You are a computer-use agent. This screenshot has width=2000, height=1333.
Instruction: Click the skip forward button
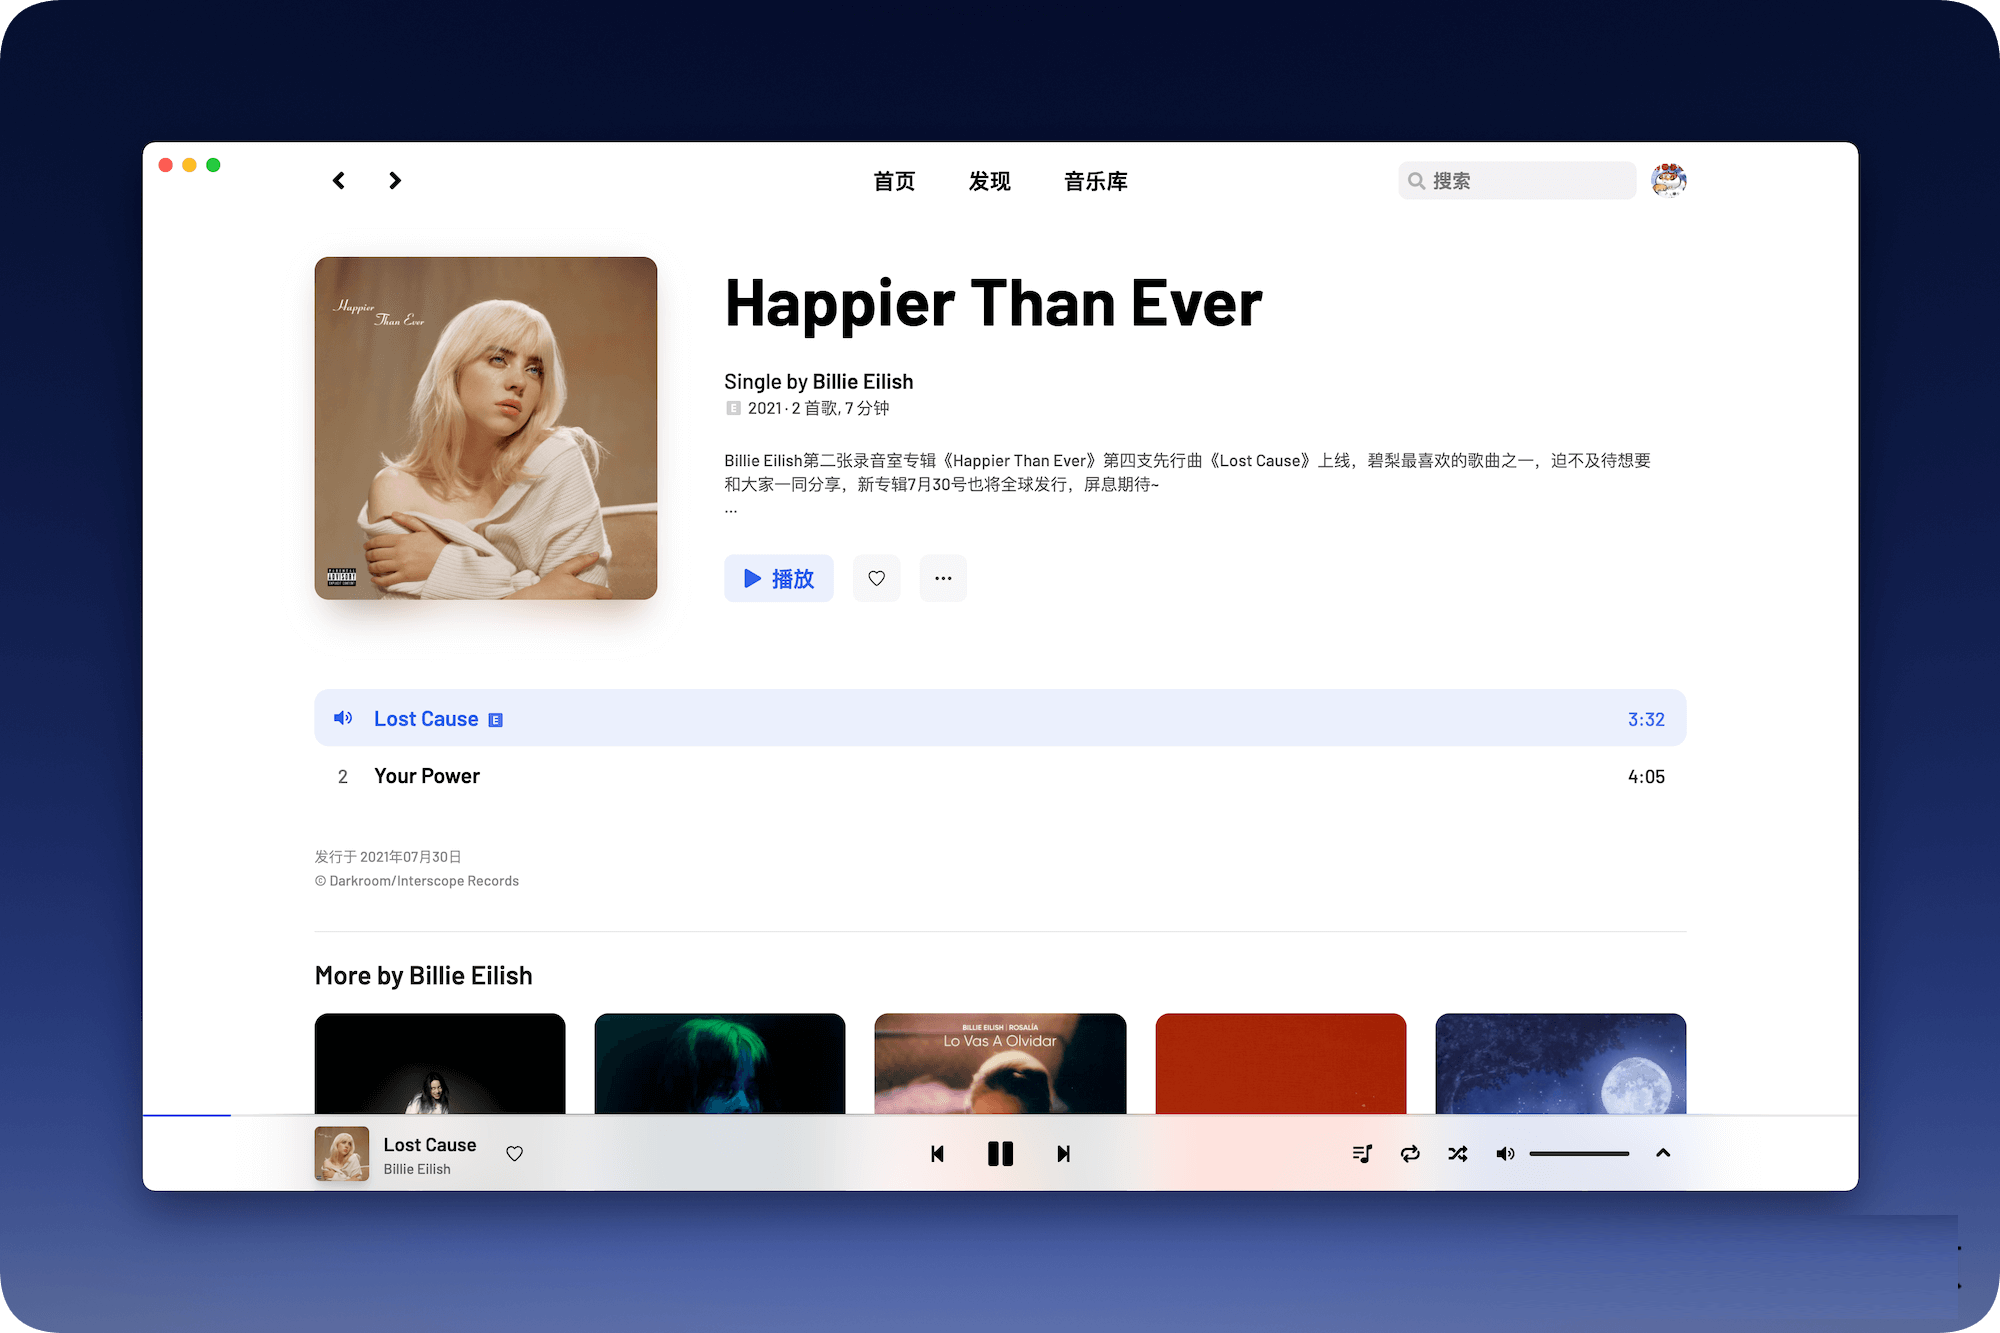click(1066, 1153)
